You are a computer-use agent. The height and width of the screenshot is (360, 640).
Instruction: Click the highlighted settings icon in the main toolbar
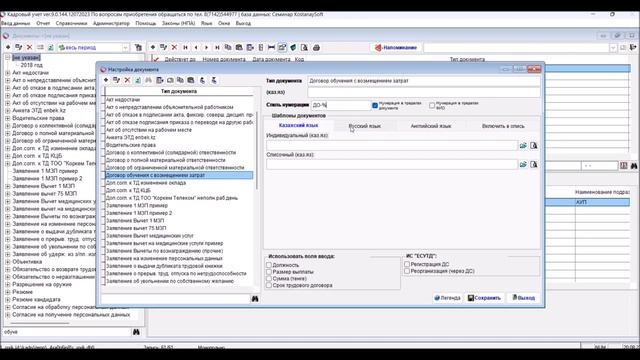[282, 47]
